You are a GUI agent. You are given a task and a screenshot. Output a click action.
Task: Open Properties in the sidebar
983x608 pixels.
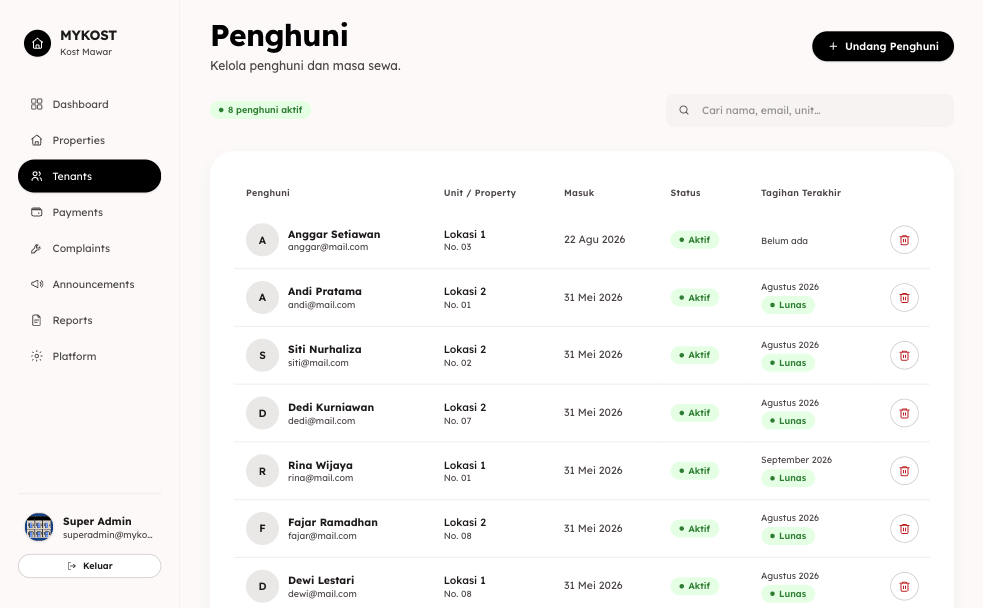pyautogui.click(x=89, y=140)
